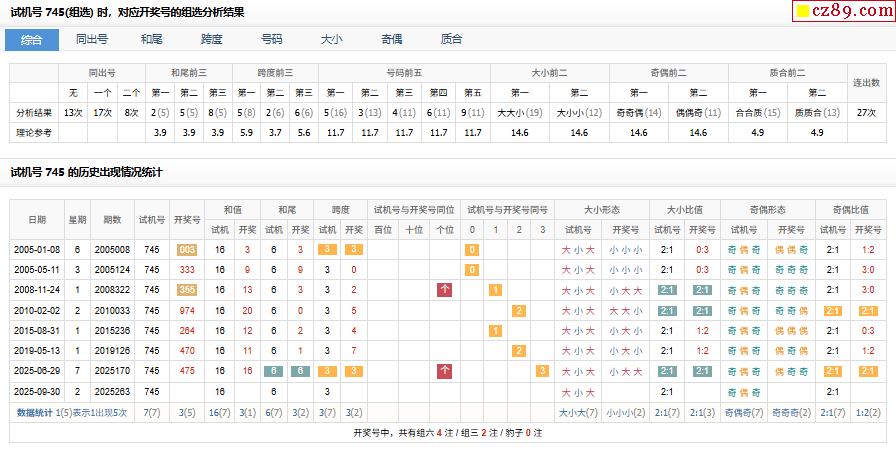The image size is (896, 450).
Task: Click the 16(7) statistics cell
Action: tap(219, 412)
